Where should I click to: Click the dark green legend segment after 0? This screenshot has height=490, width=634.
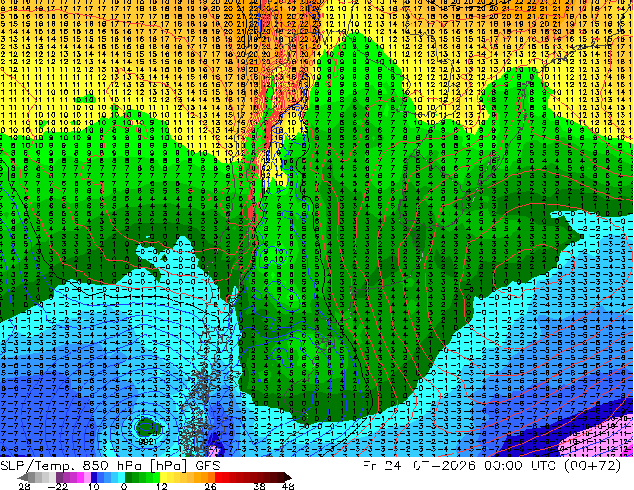pyautogui.click(x=129, y=477)
